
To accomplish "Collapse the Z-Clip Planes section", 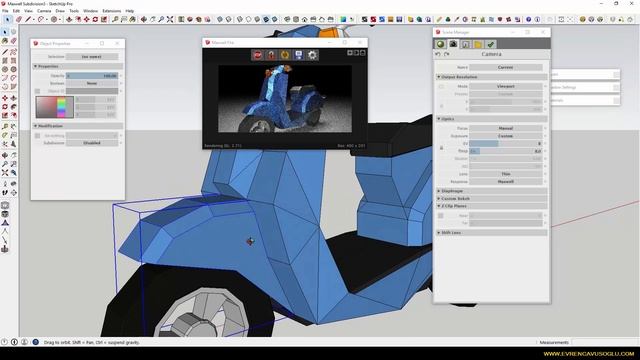I will coord(491,206).
